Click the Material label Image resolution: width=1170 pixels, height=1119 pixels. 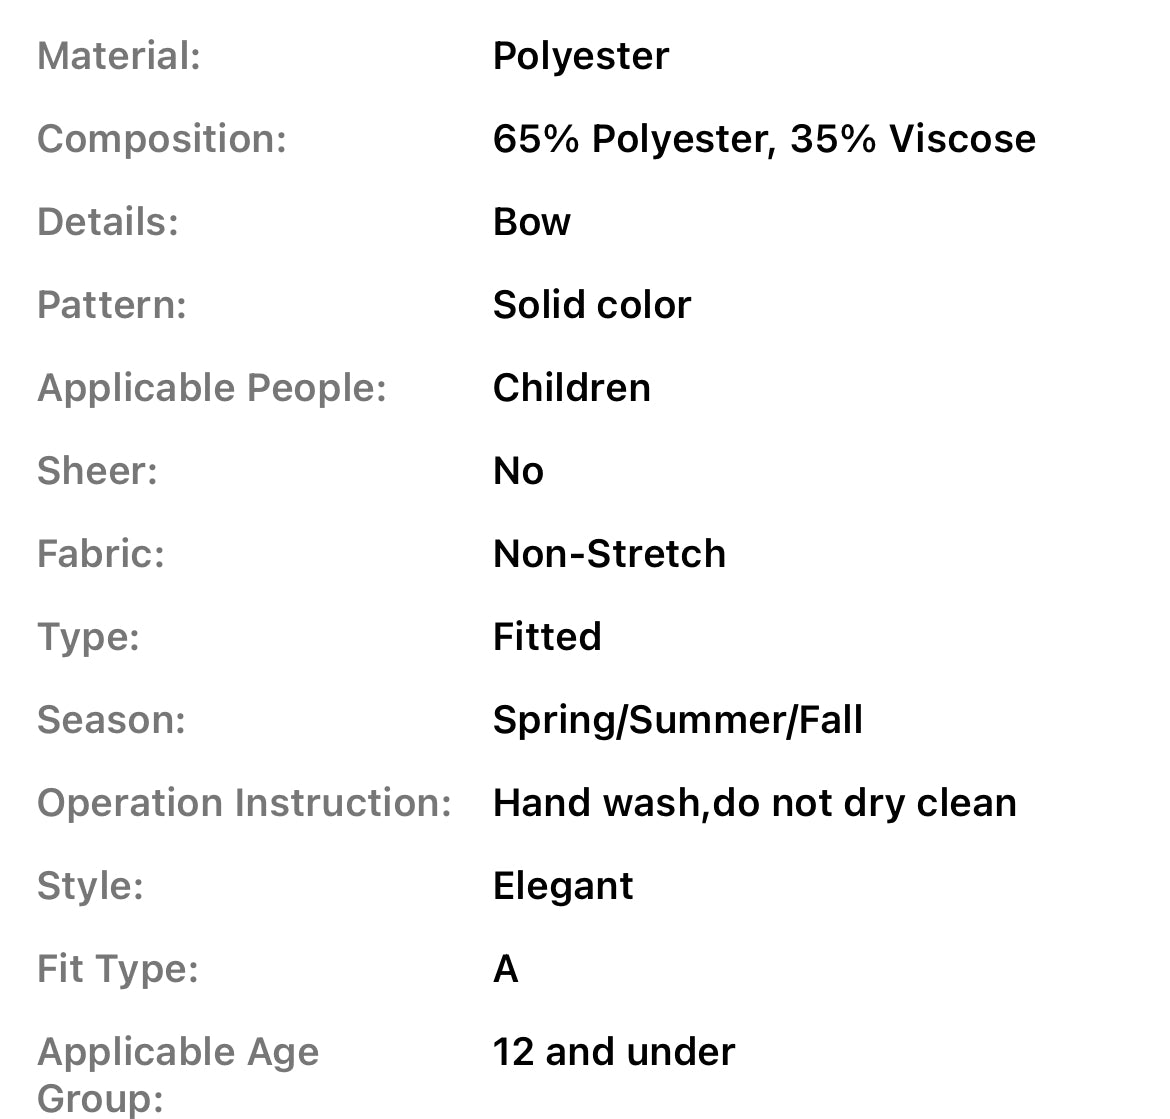(x=119, y=56)
